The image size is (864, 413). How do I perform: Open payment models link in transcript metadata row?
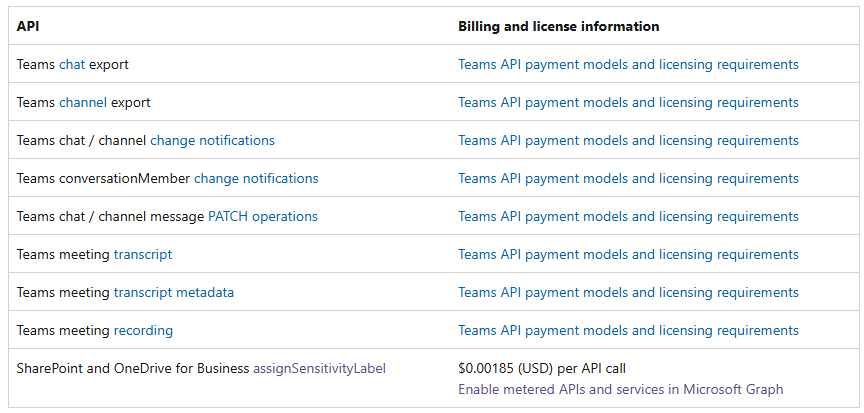click(628, 292)
